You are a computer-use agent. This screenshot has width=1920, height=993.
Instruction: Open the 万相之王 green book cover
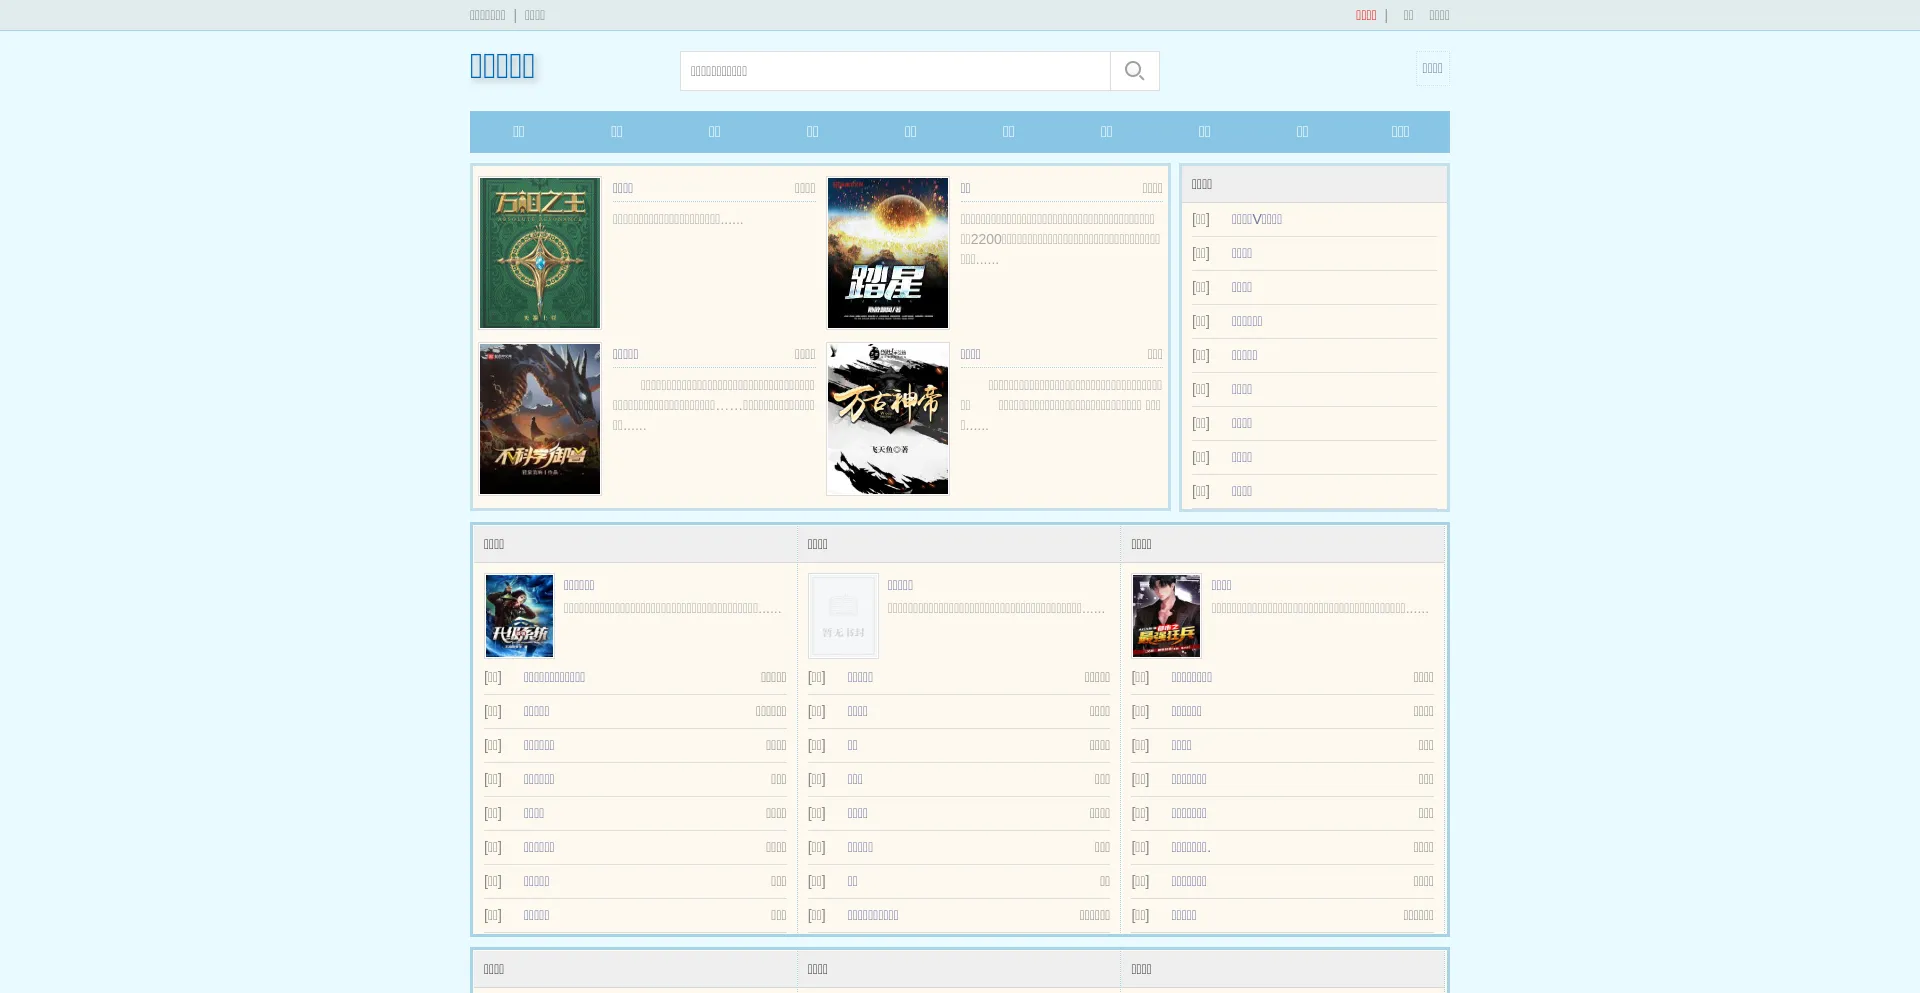(540, 253)
